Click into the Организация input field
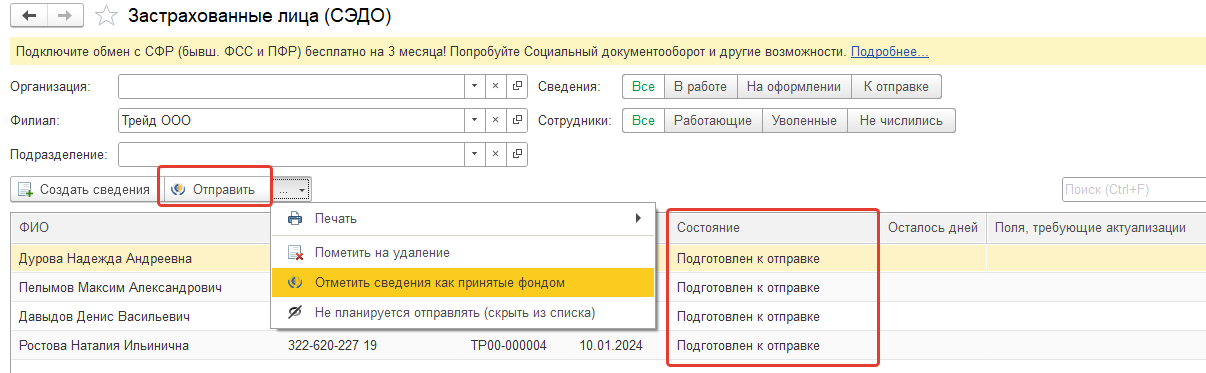Image resolution: width=1206 pixels, height=373 pixels. [x=291, y=87]
